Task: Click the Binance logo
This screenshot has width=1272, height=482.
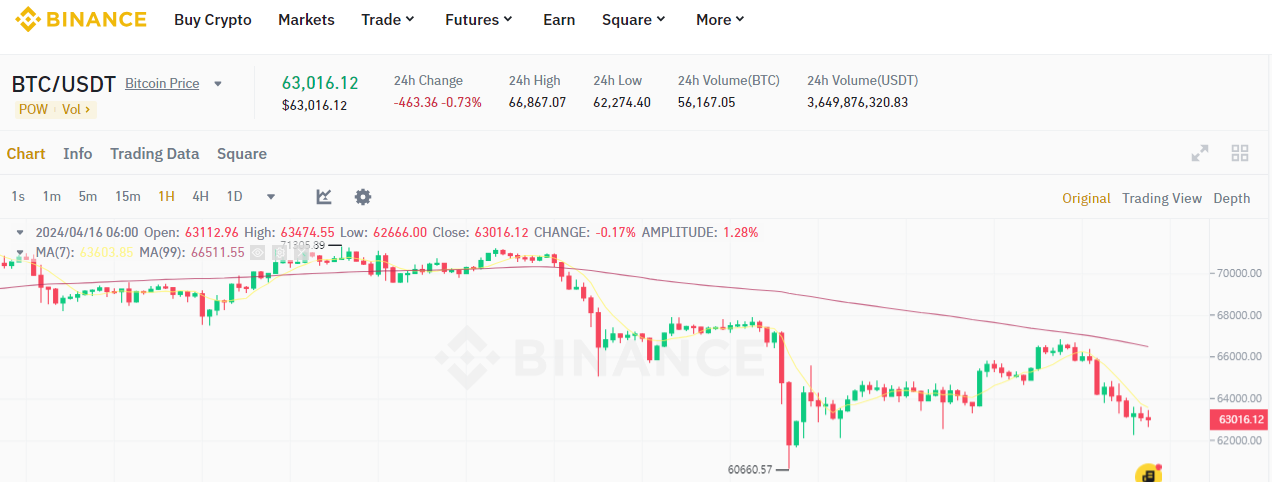Action: pyautogui.click(x=80, y=19)
